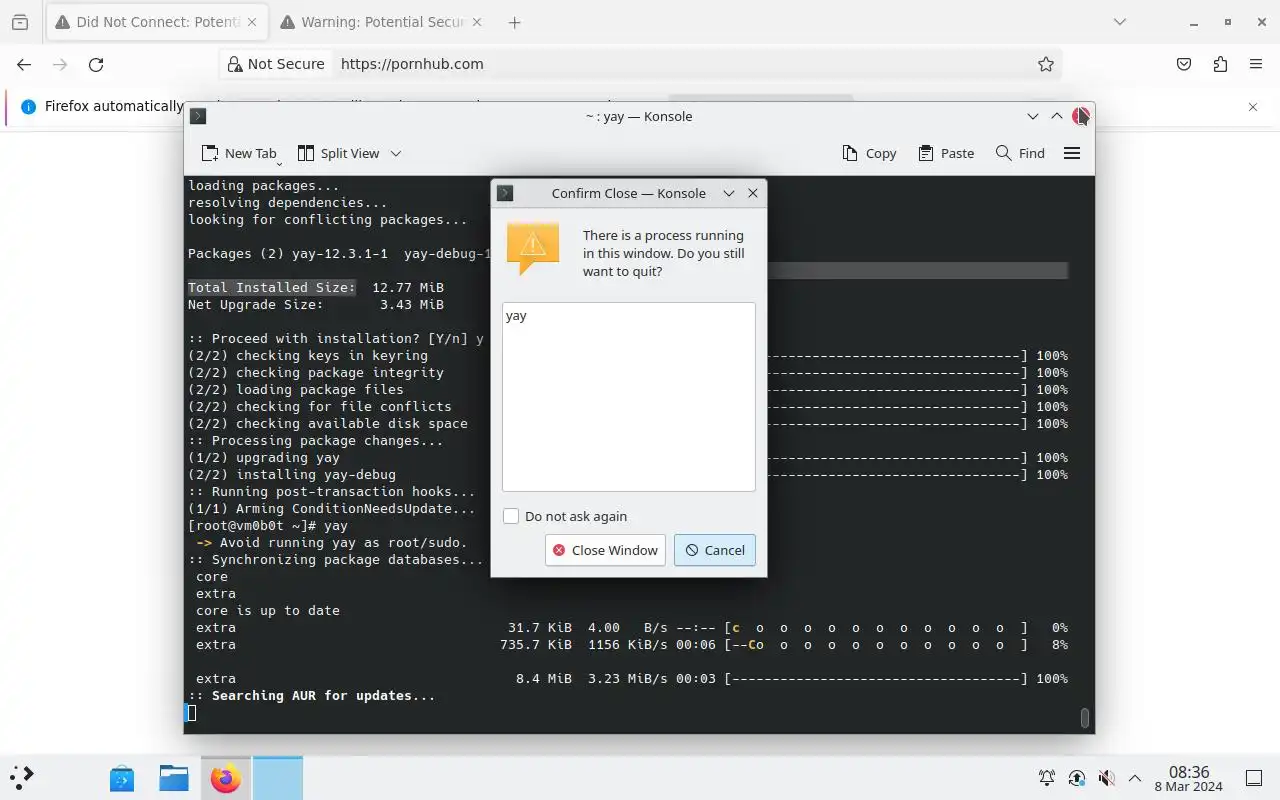
Task: Open Firefox View recent browsing icon
Action: [20, 22]
